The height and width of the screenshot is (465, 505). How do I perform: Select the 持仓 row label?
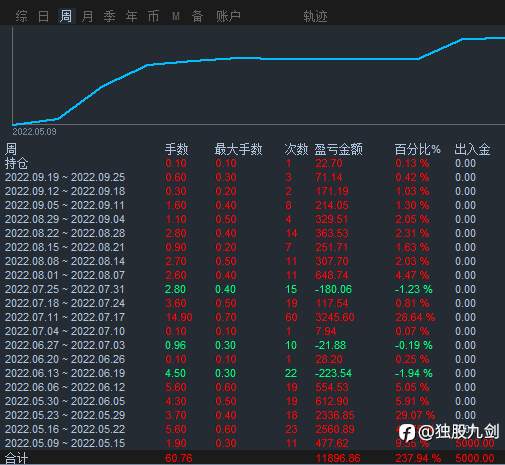point(16,163)
